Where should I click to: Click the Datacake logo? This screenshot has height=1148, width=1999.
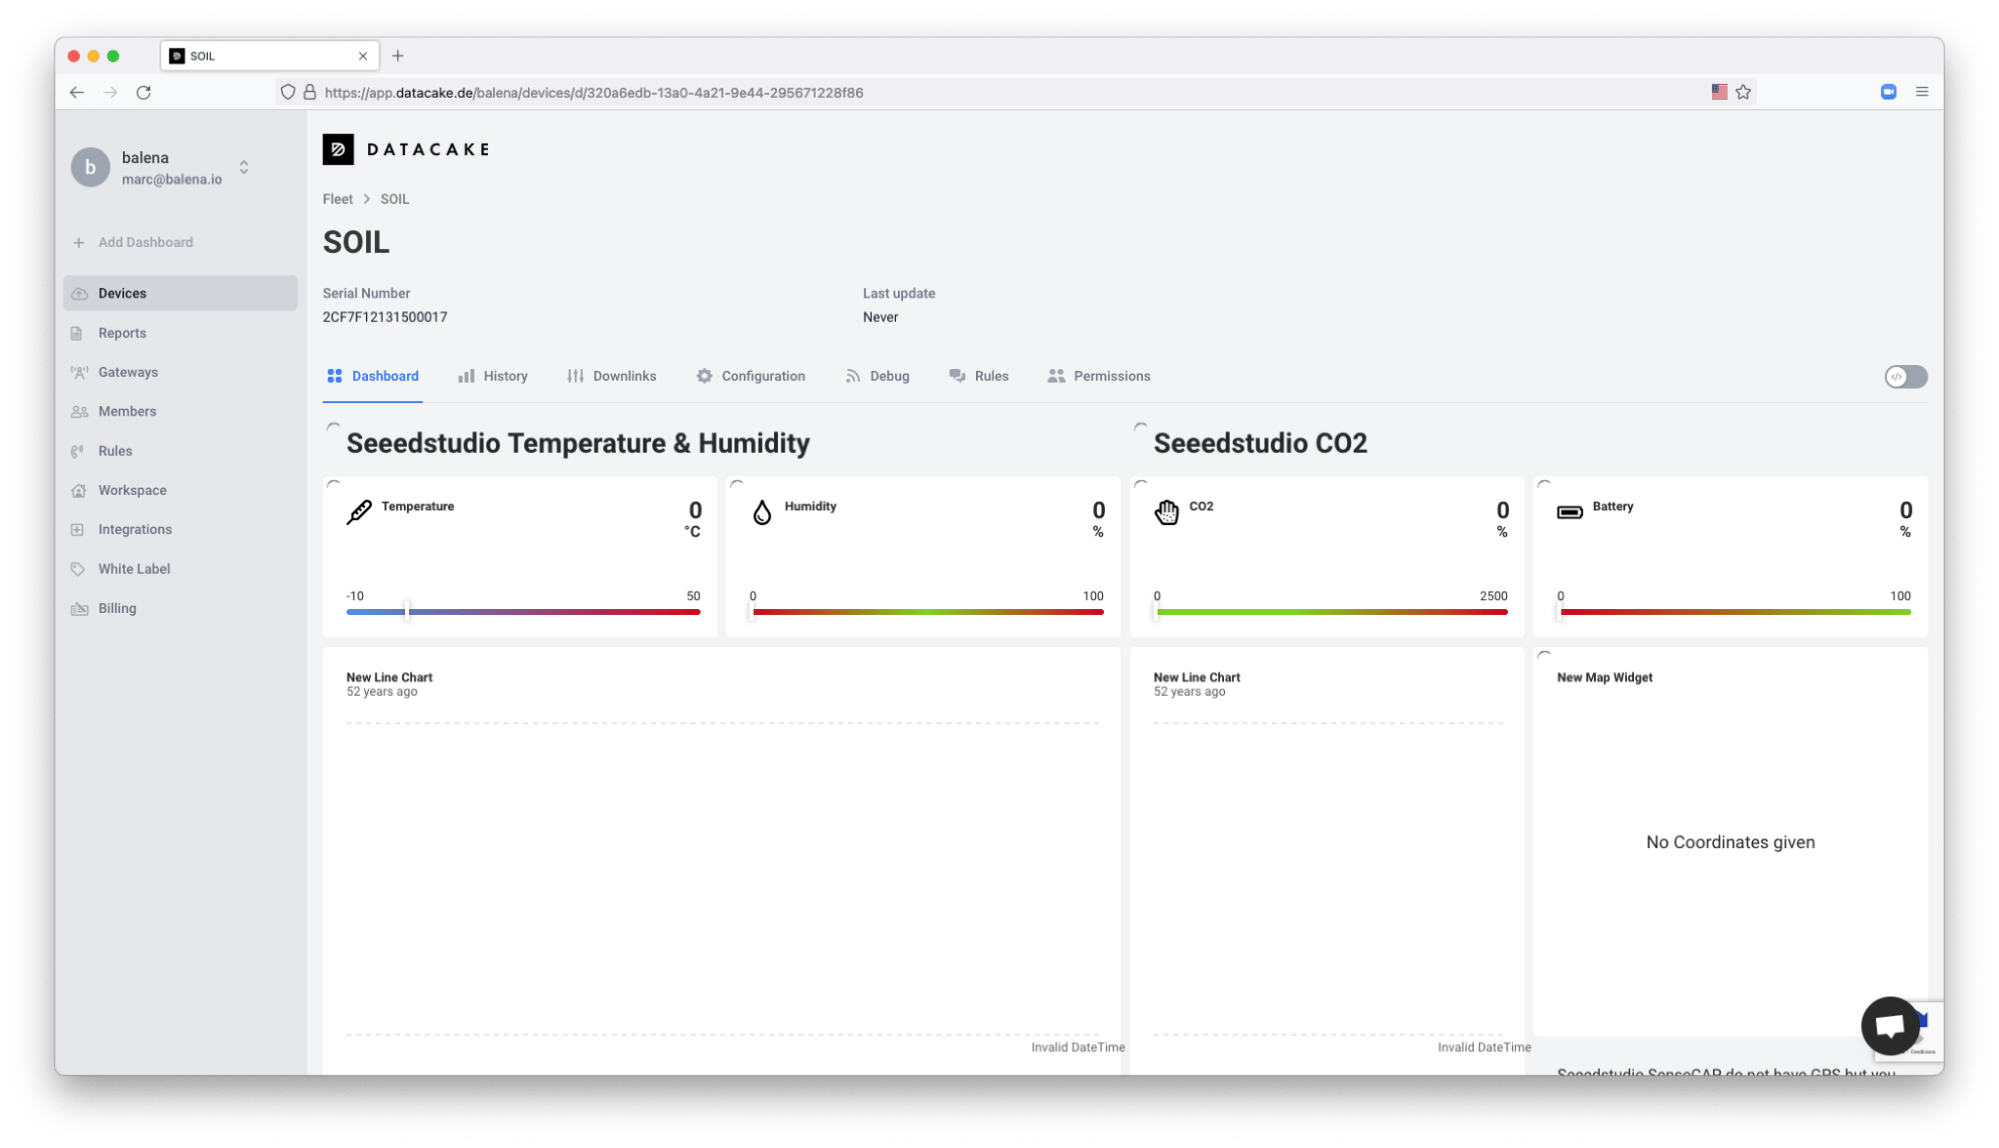[x=405, y=148]
